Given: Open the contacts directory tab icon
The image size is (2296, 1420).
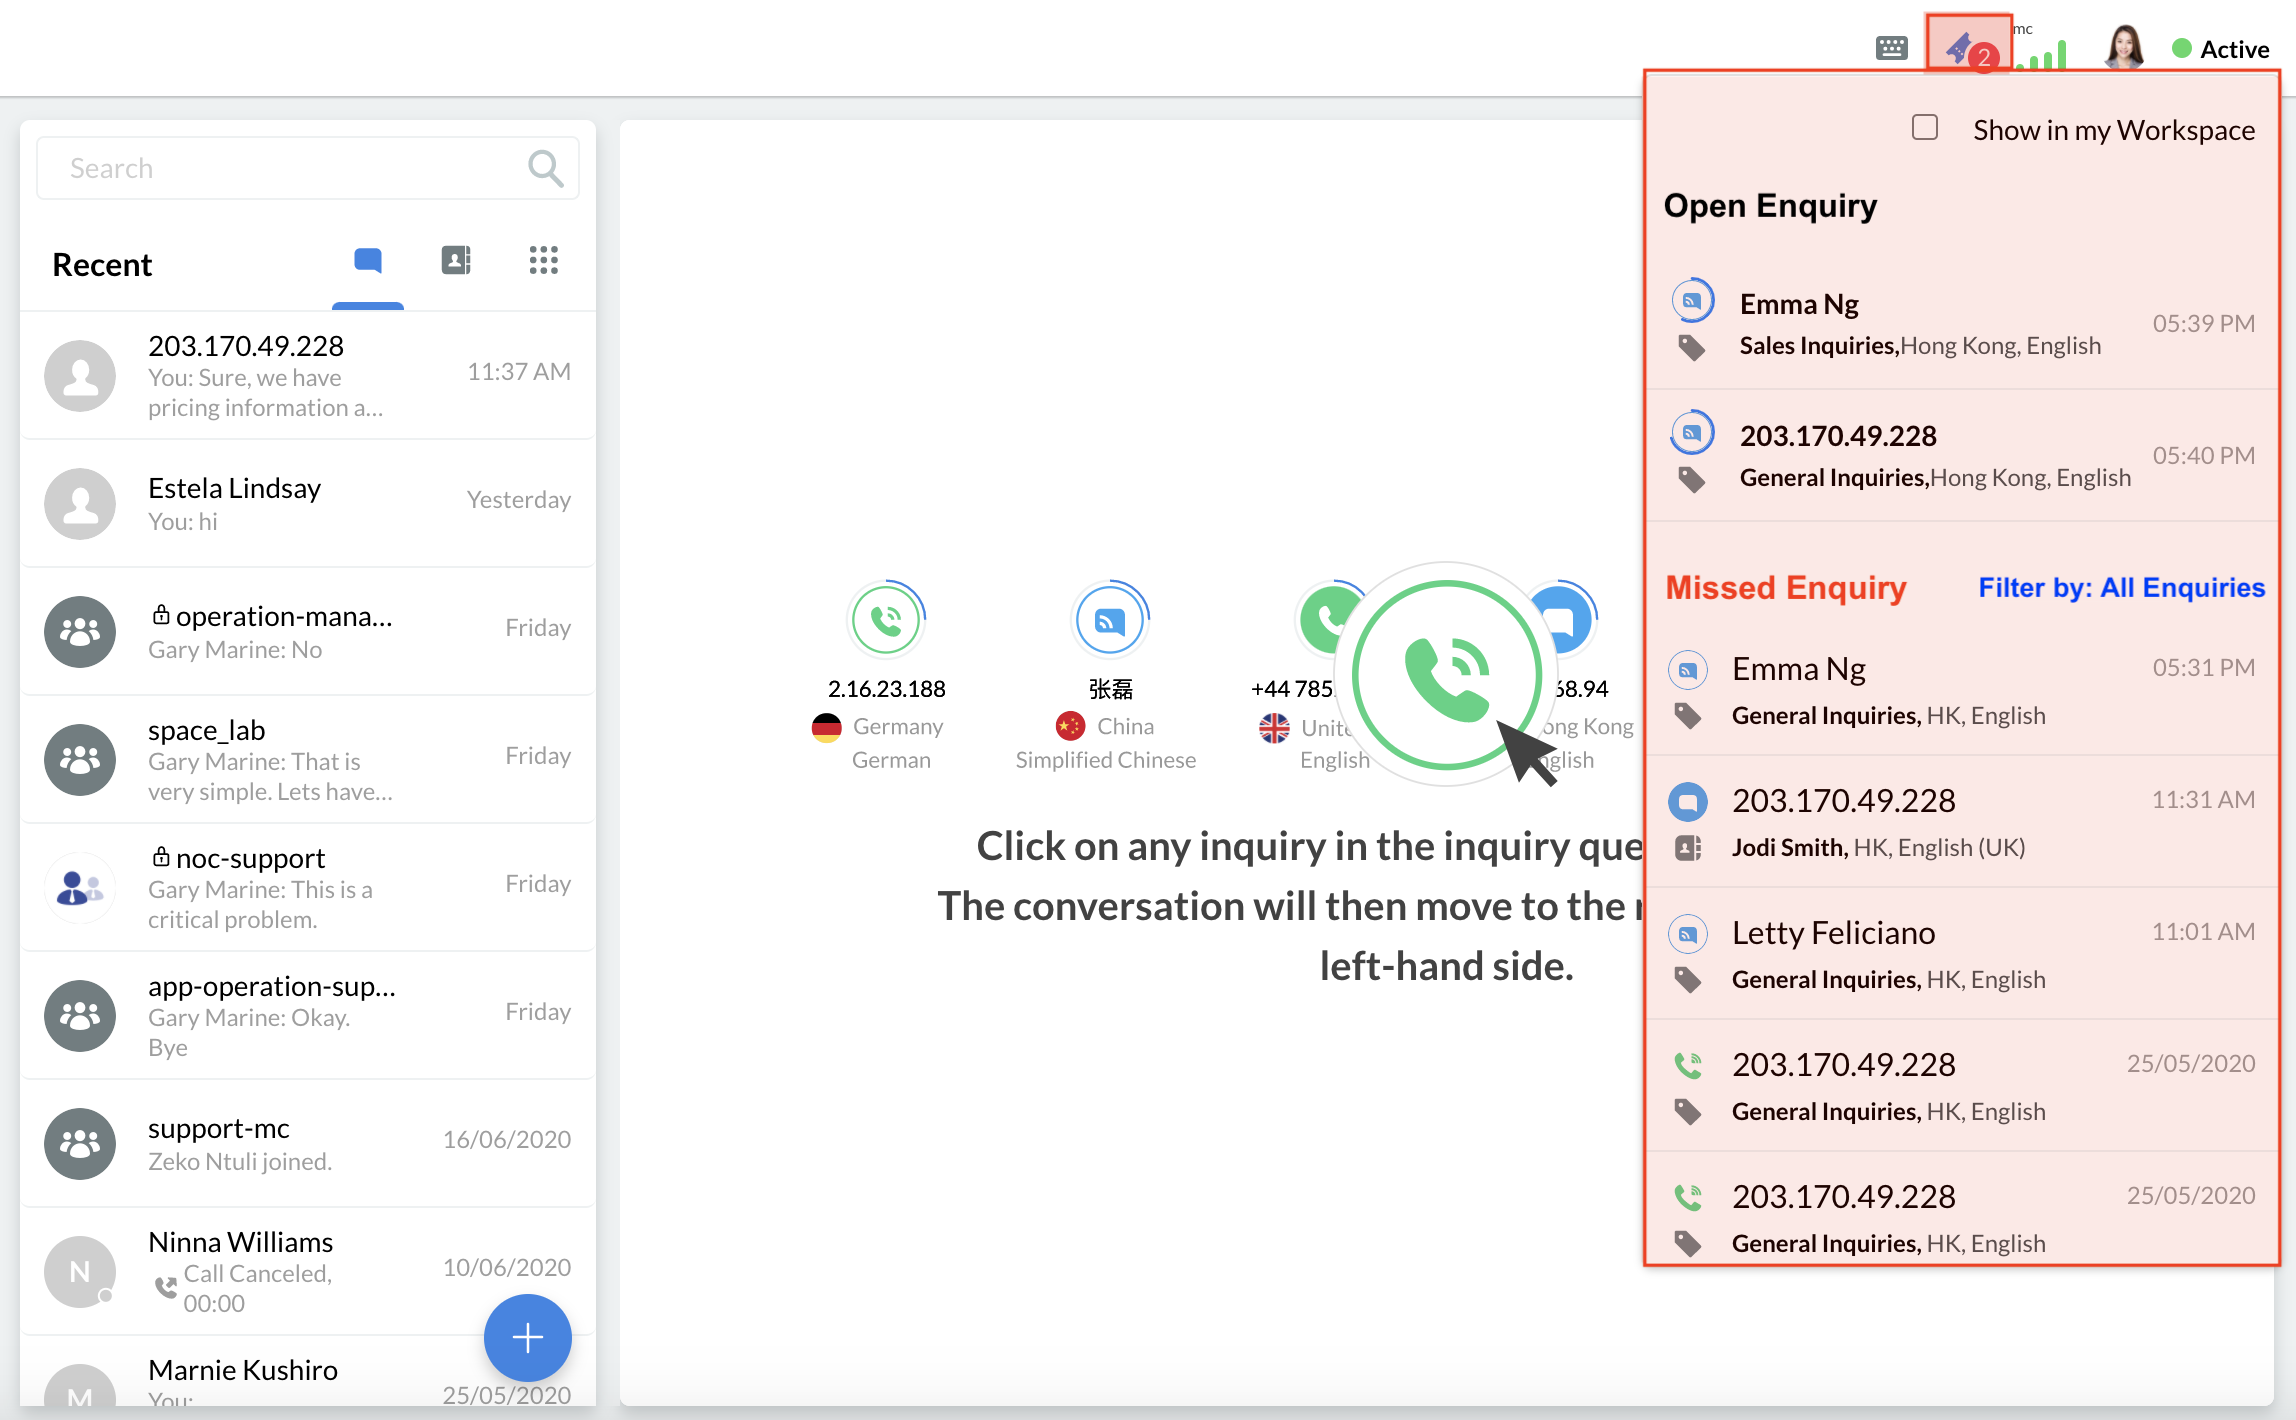Looking at the screenshot, I should point(456,261).
